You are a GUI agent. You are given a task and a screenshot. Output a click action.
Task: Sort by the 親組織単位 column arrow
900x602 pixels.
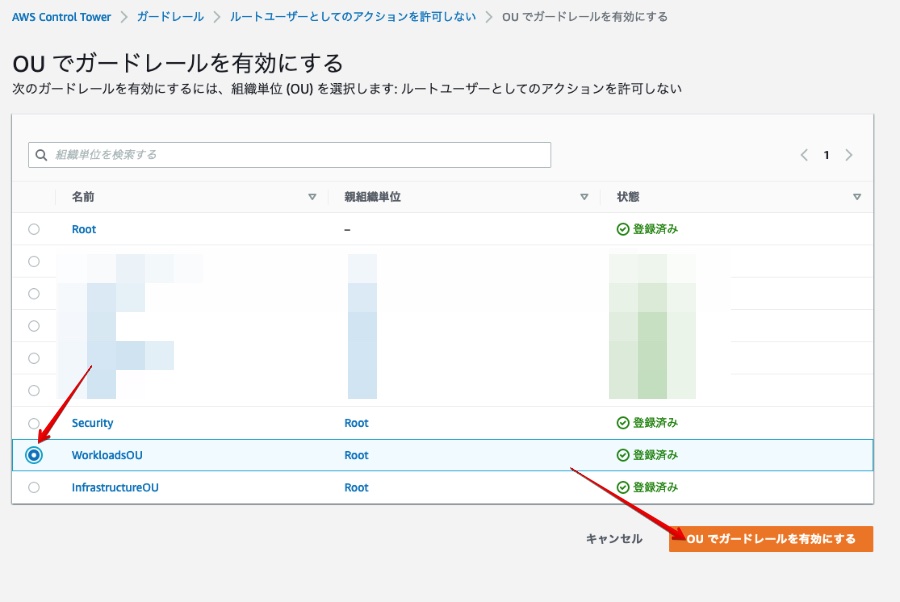coord(584,197)
